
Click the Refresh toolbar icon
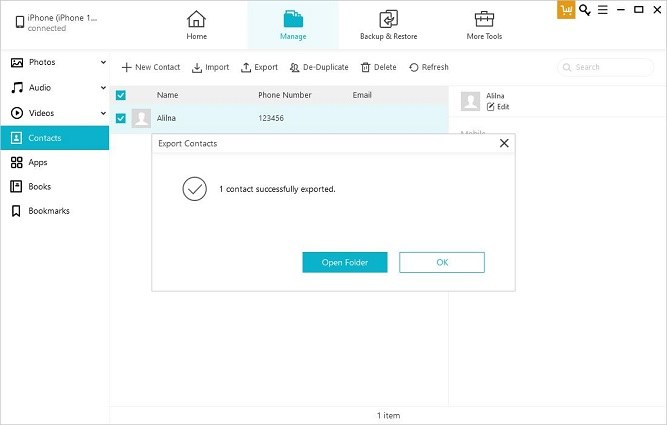click(414, 67)
